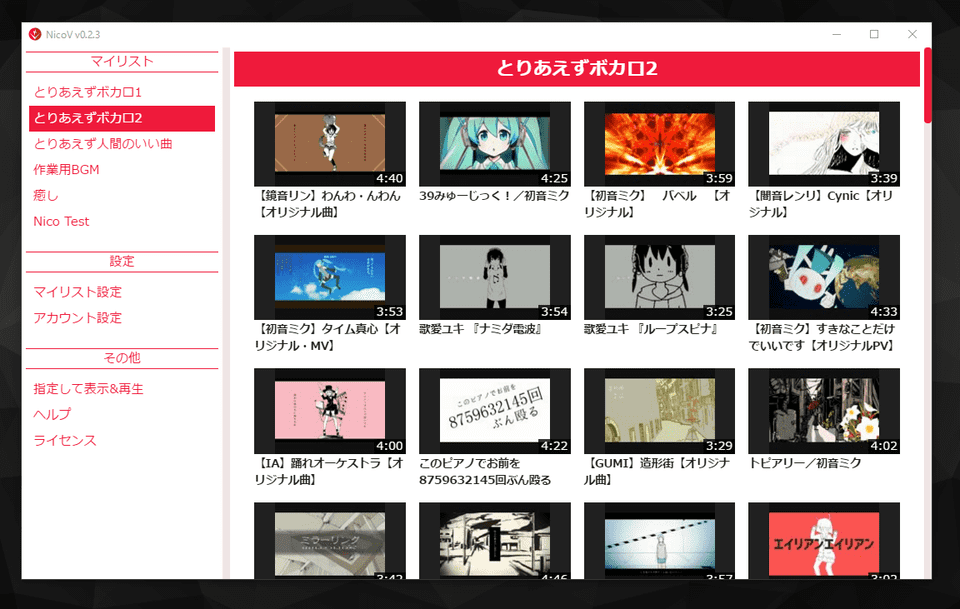Image resolution: width=960 pixels, height=609 pixels.
Task: Play the 39みゅーじっく! 初音ミク thumbnail
Action: 494,143
